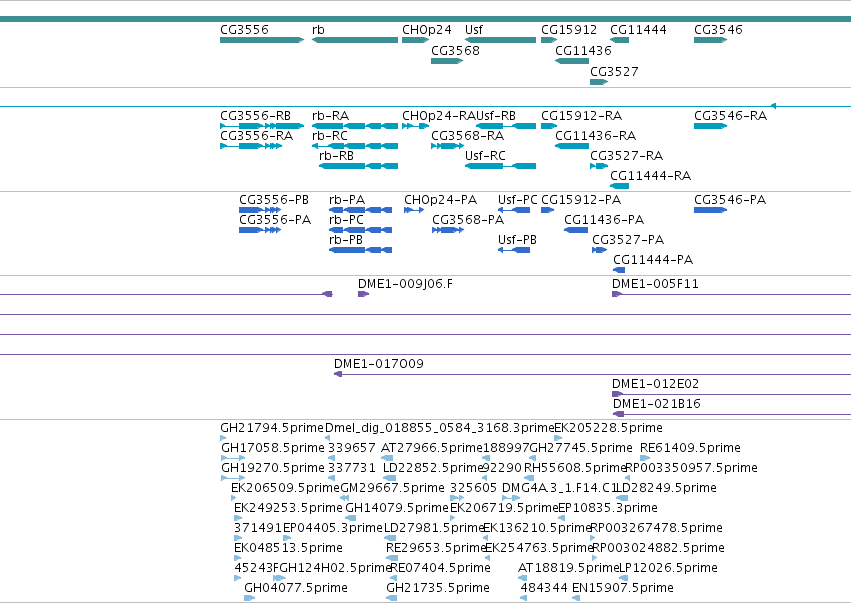Select the CHOp24-PA protein label
The height and width of the screenshot is (603, 851).
pos(441,200)
